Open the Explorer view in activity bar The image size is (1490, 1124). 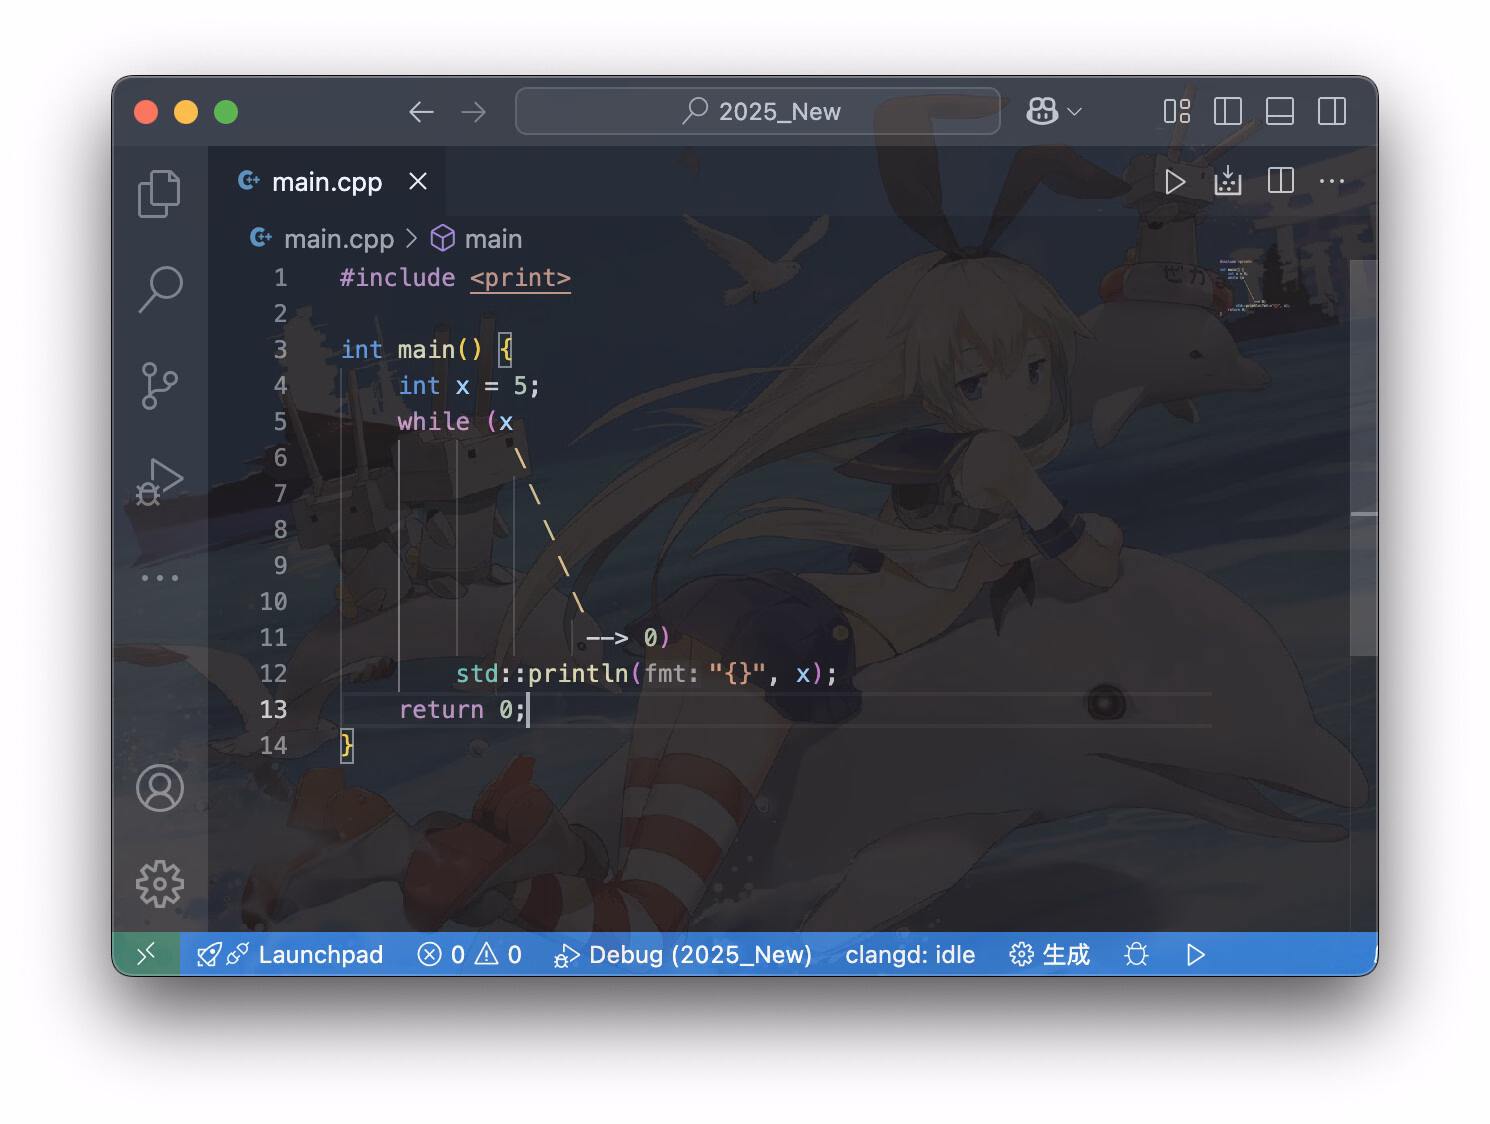pyautogui.click(x=159, y=193)
